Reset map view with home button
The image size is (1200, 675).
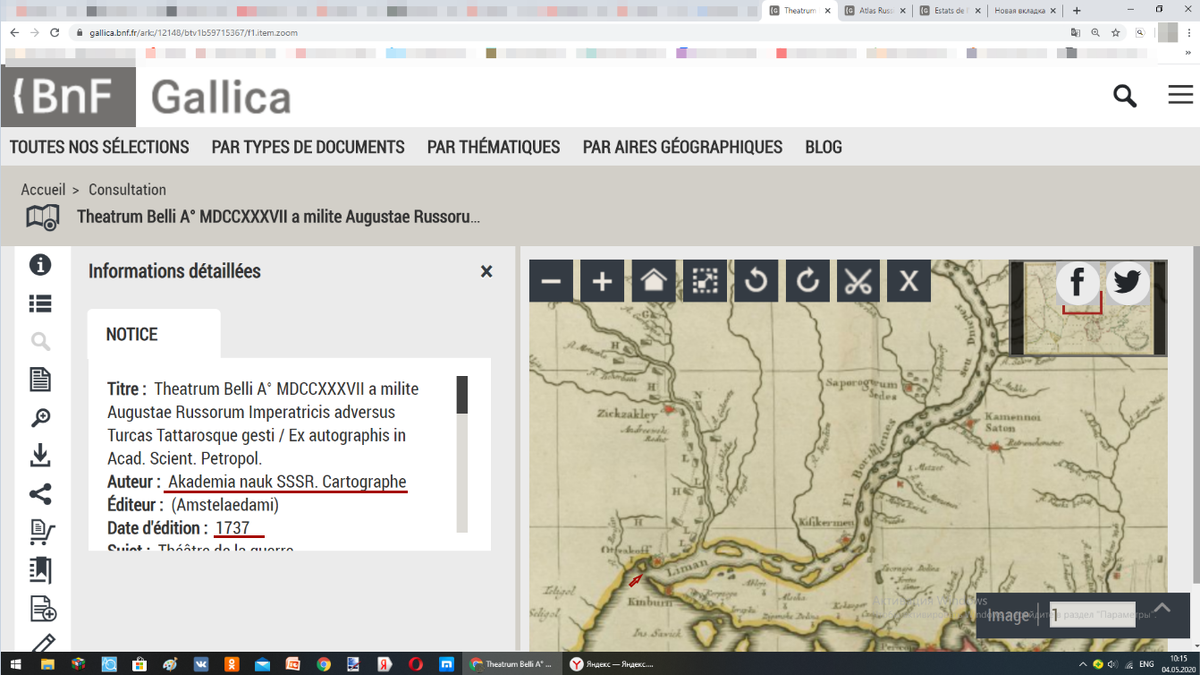click(x=653, y=281)
